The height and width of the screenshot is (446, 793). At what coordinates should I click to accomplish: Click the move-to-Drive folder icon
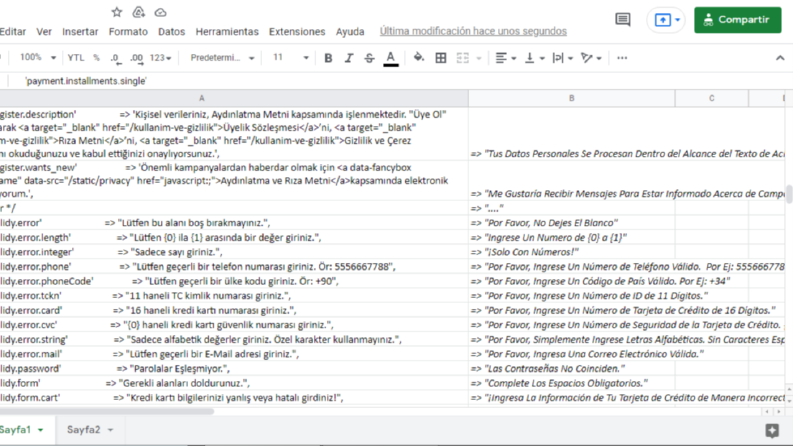click(139, 12)
